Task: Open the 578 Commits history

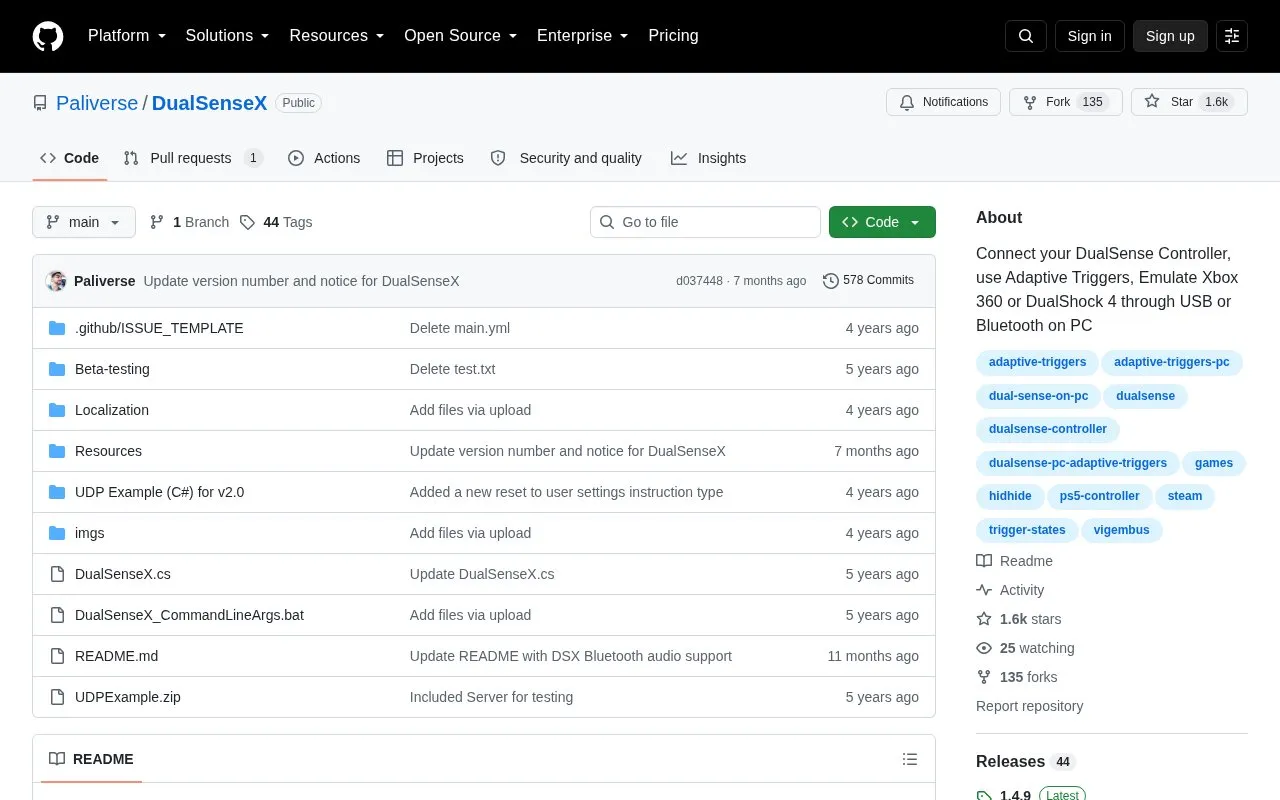Action: (868, 280)
